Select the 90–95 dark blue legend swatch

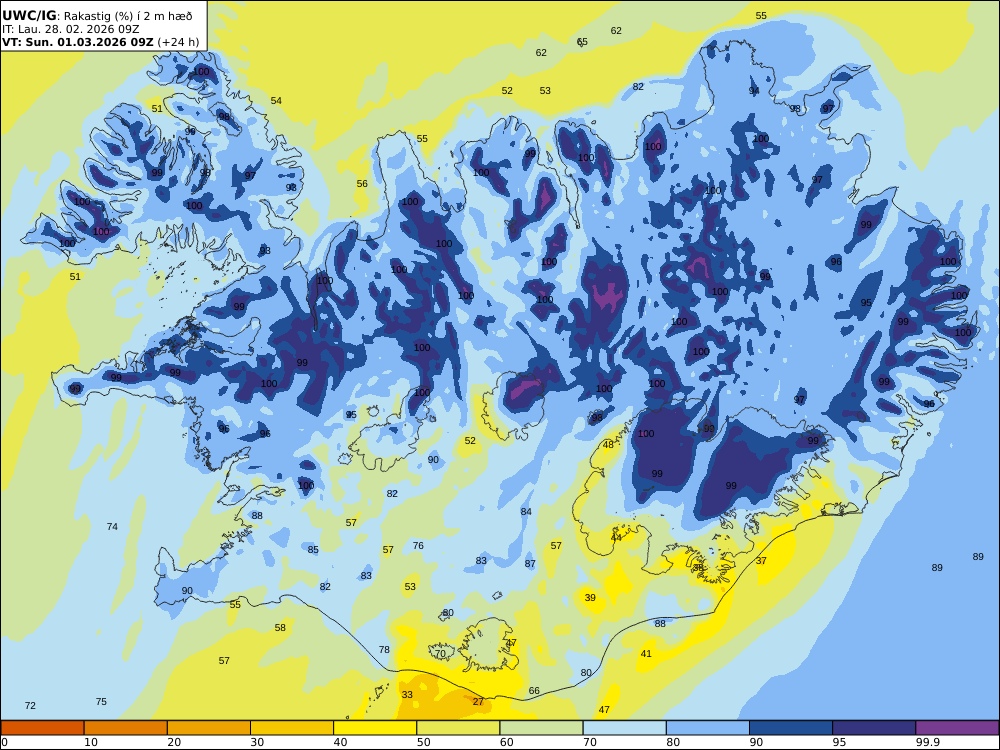tap(791, 728)
